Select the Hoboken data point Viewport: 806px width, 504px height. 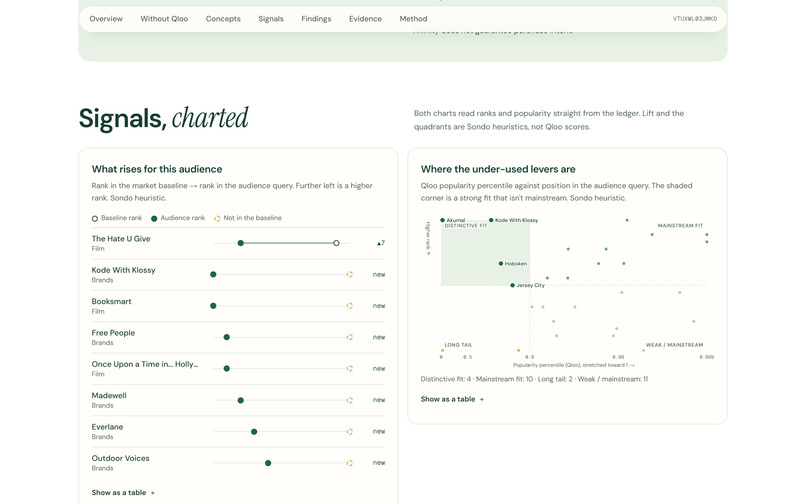[501, 263]
